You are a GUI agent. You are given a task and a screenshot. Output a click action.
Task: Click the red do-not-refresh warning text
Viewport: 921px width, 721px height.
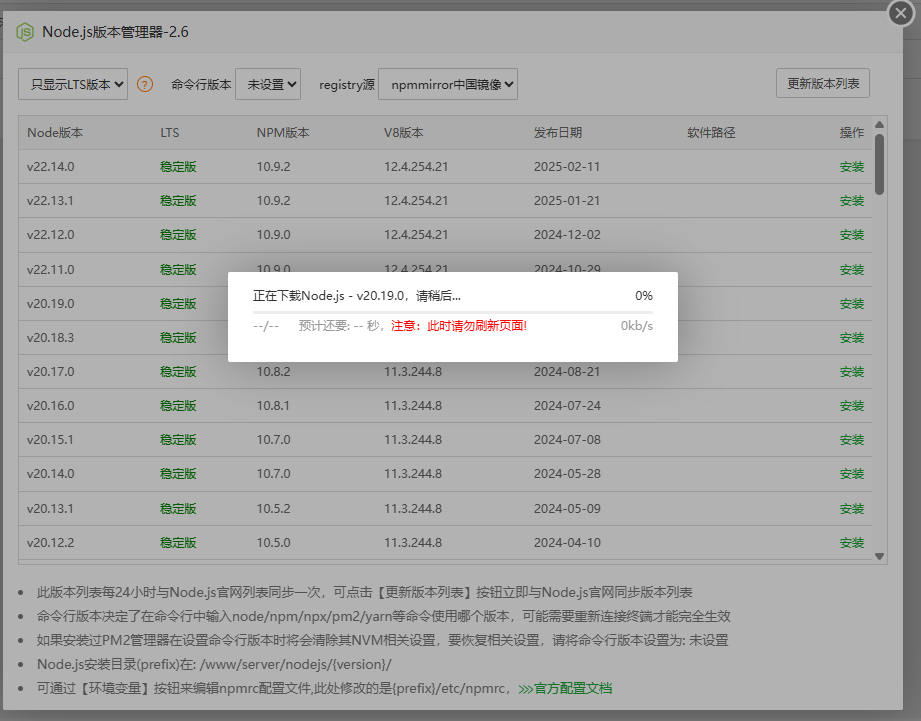[x=459, y=326]
